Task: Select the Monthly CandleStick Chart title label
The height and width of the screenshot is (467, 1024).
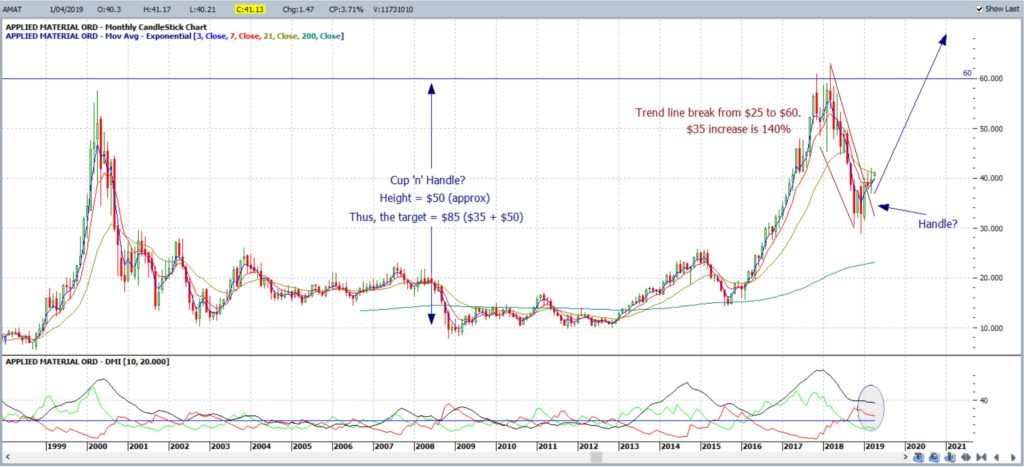Action: pyautogui.click(x=106, y=27)
